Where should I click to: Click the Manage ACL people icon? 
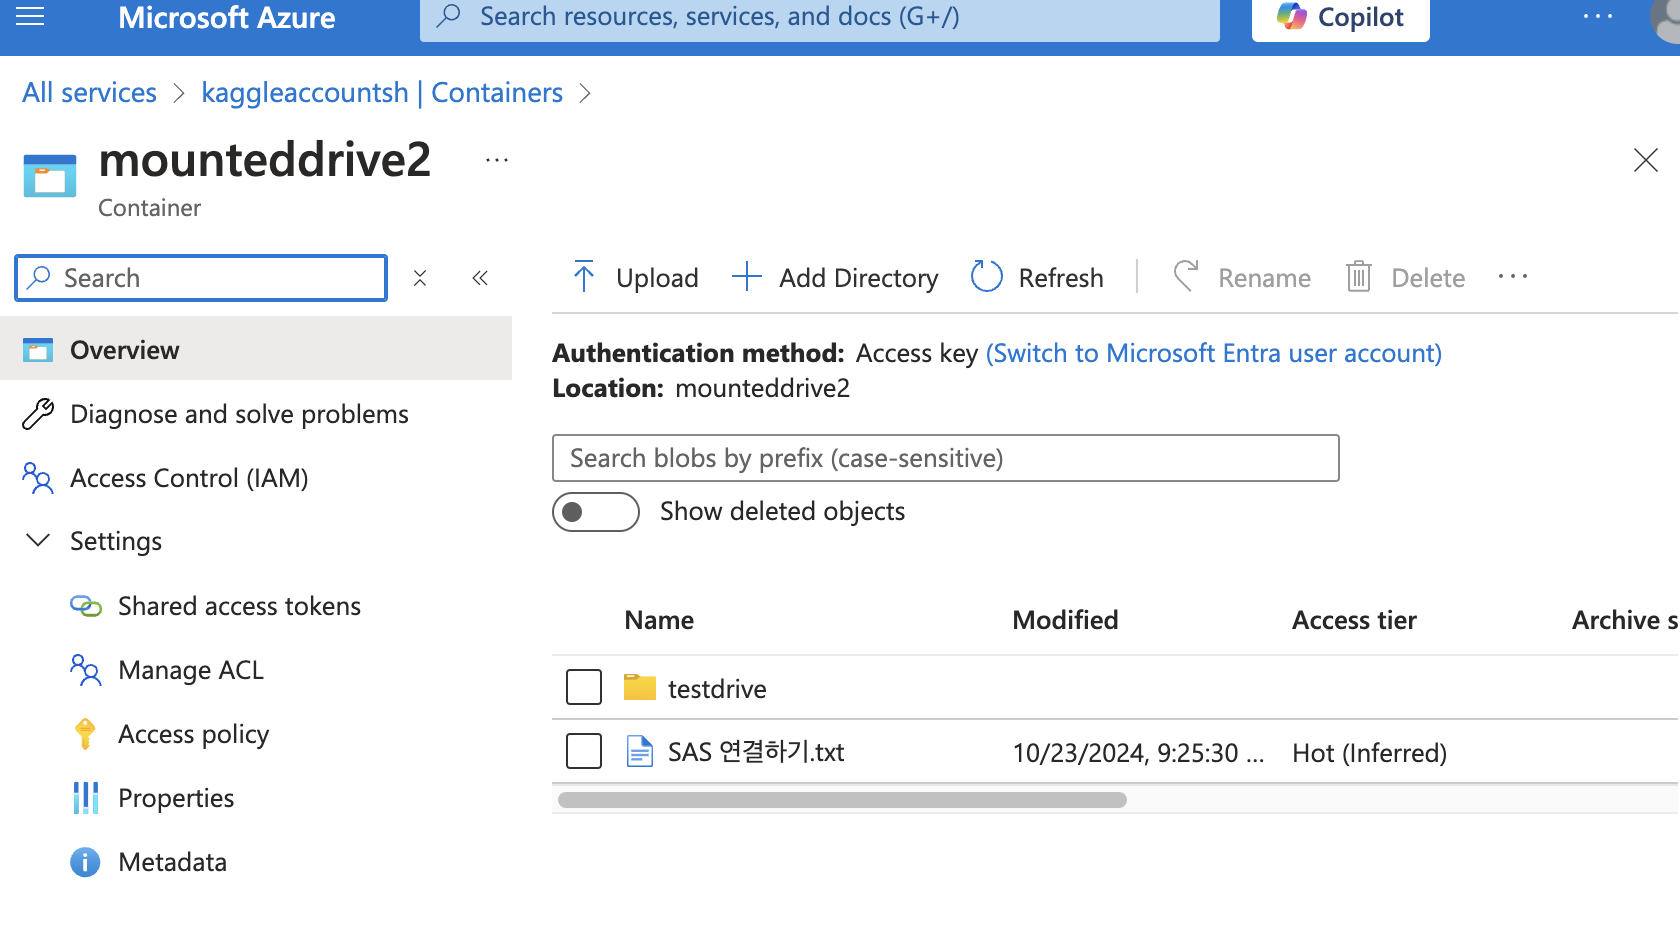(x=86, y=670)
